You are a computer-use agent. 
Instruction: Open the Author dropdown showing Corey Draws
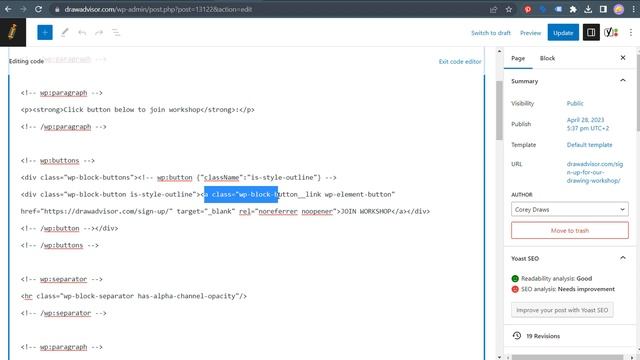[x=569, y=209]
